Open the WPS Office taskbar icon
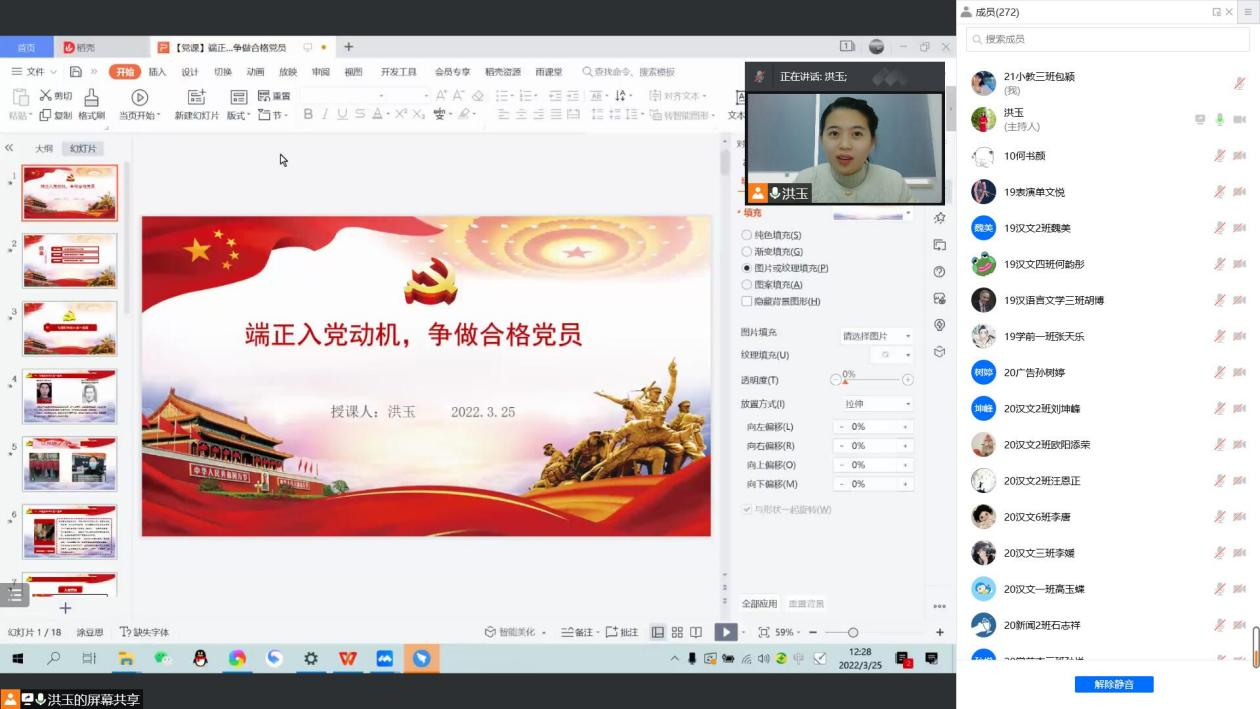Viewport: 1260px width, 709px height. coord(348,658)
